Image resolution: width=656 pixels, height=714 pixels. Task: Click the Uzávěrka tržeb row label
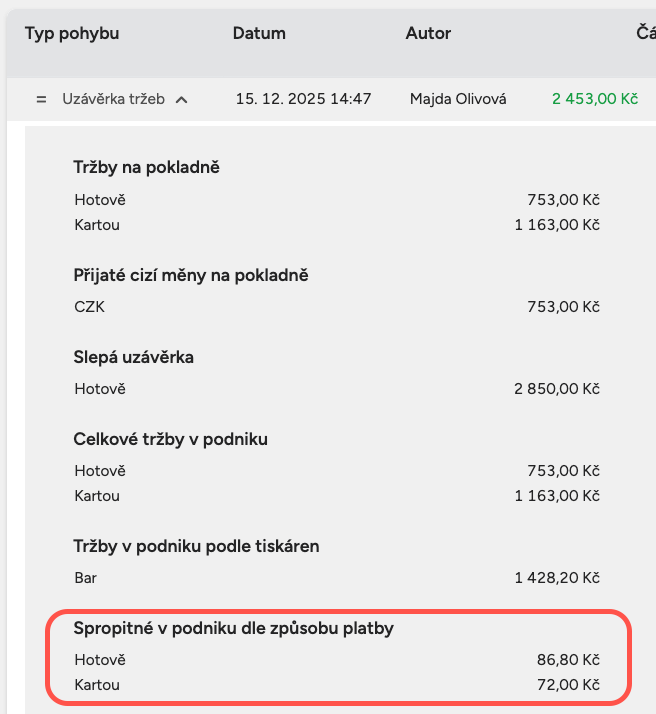(x=113, y=99)
